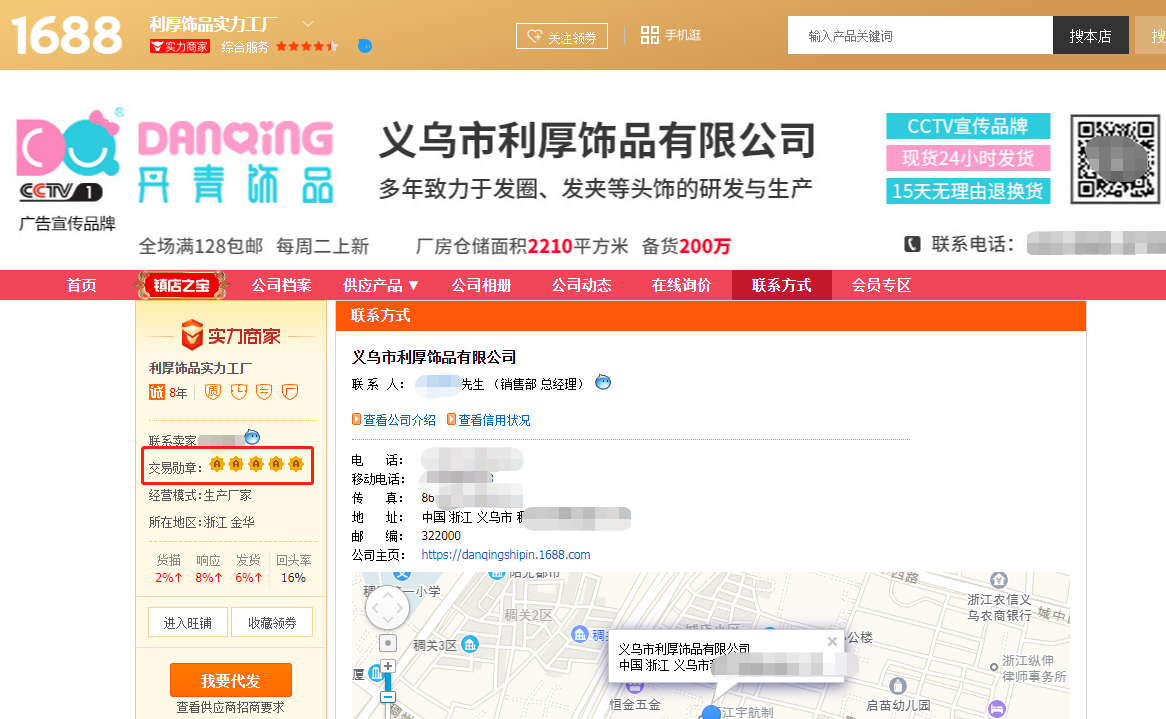Open the 公司档案 tab

280,286
